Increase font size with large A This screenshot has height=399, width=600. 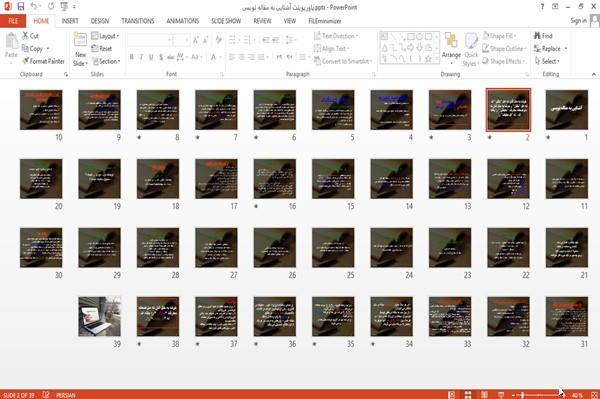point(196,40)
